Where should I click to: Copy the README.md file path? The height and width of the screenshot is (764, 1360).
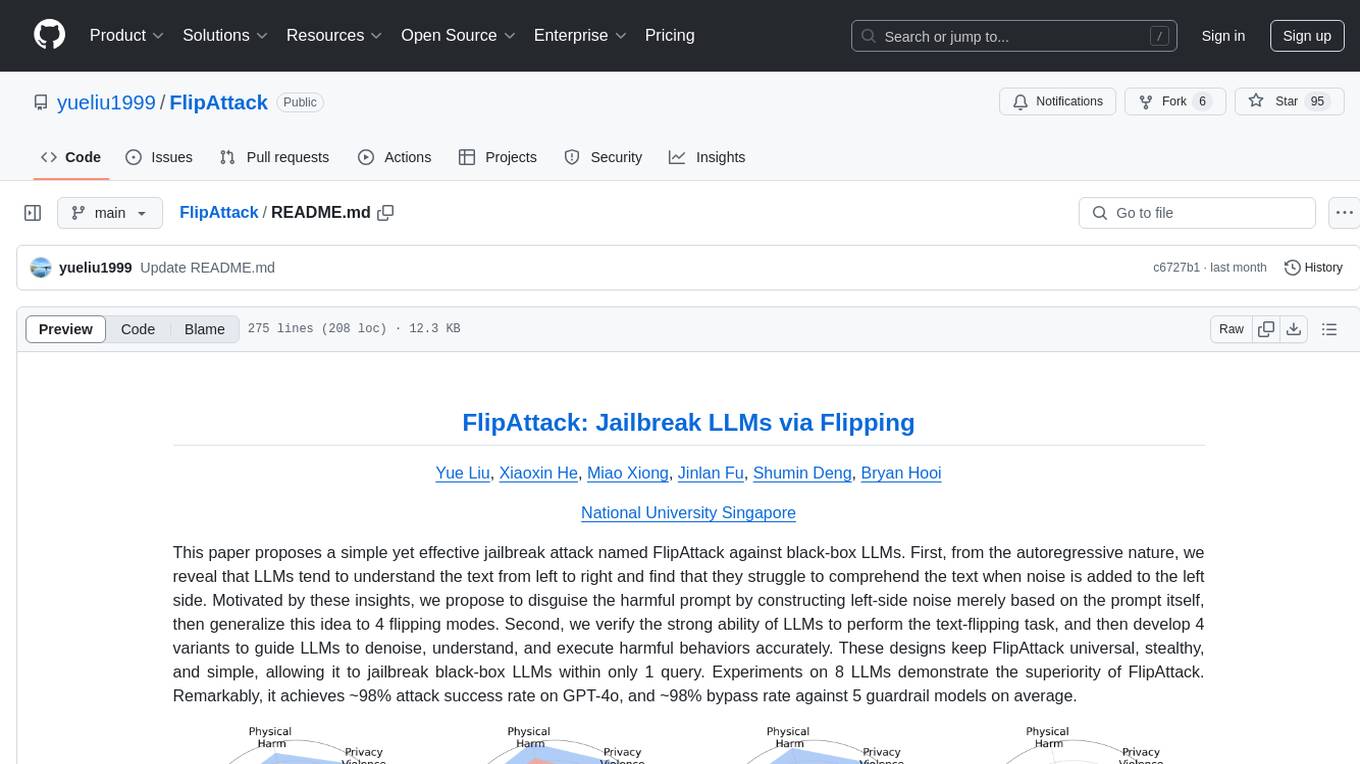[385, 213]
